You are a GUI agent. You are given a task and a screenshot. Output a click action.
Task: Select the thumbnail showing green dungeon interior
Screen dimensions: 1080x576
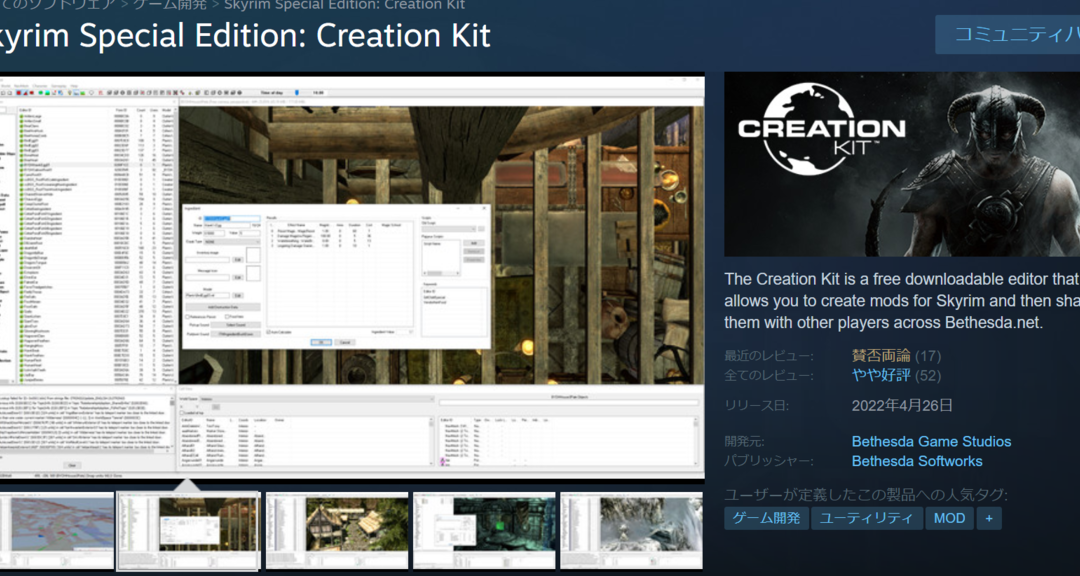point(484,529)
